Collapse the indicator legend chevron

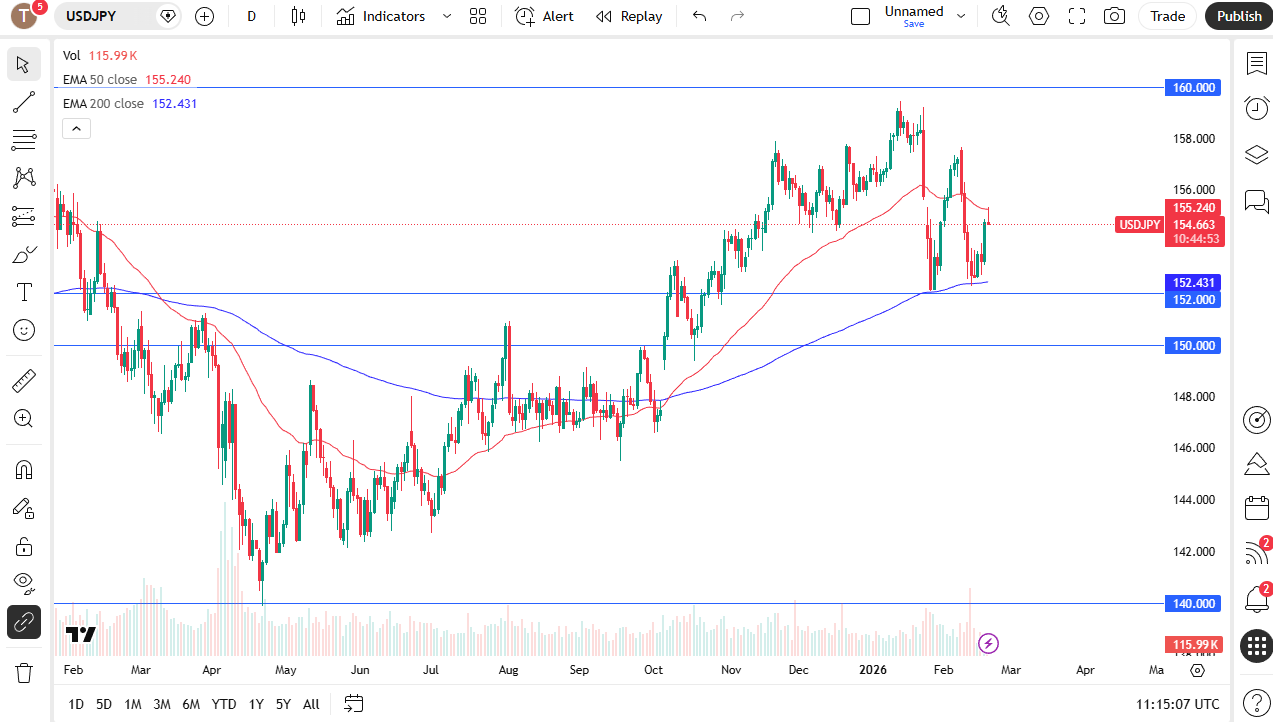76,128
